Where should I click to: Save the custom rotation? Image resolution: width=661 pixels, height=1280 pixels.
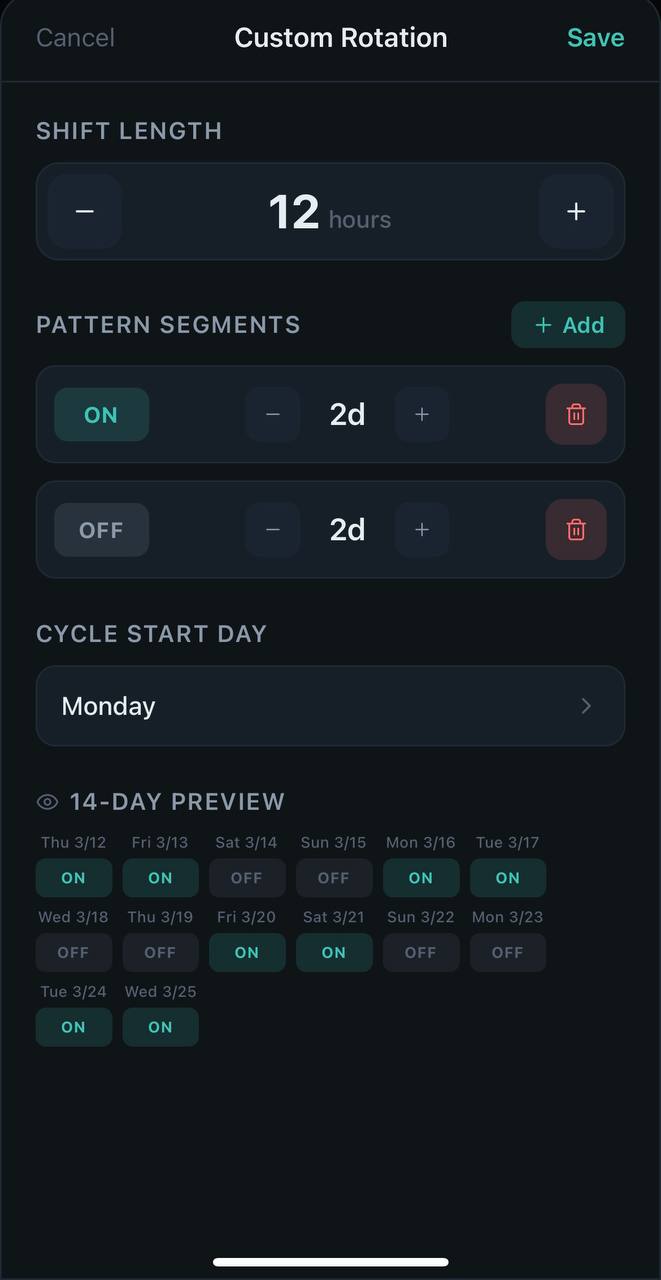[595, 37]
